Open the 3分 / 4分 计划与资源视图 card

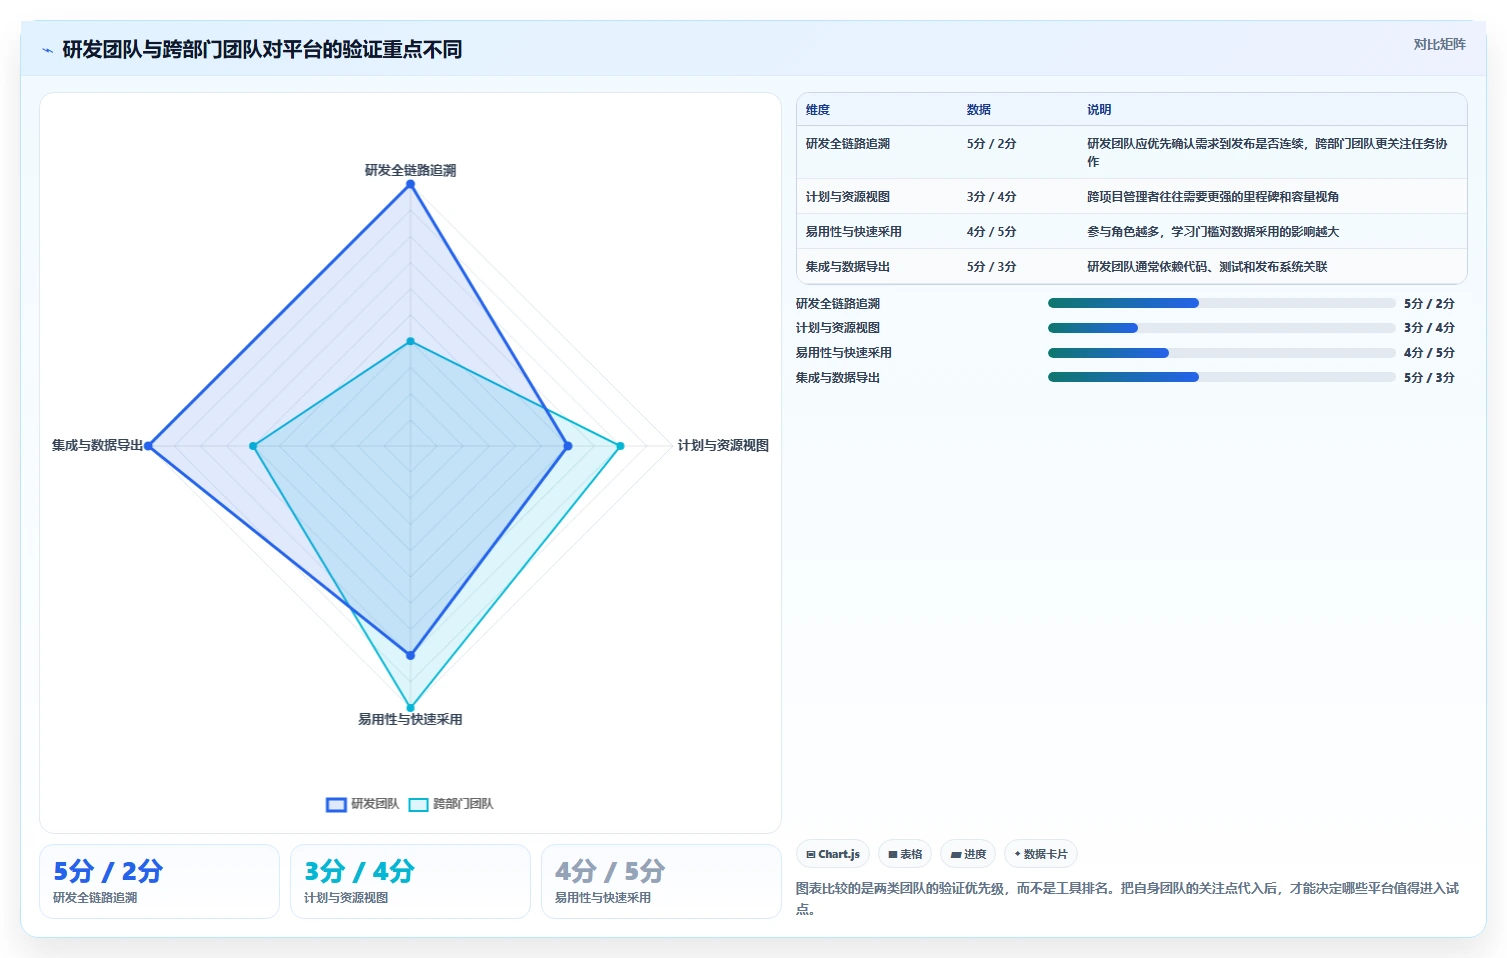click(410, 881)
